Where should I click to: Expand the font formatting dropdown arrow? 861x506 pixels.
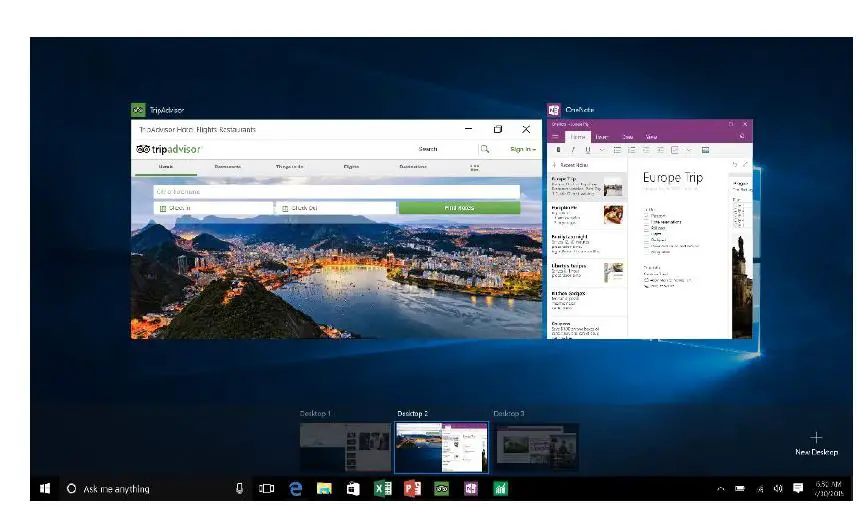coord(602,150)
